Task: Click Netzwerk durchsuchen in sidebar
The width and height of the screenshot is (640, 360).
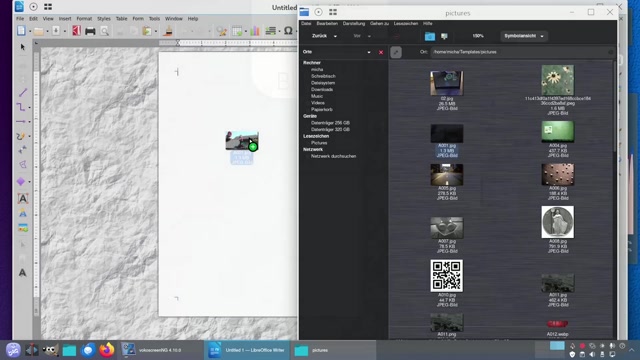Action: coord(333,156)
